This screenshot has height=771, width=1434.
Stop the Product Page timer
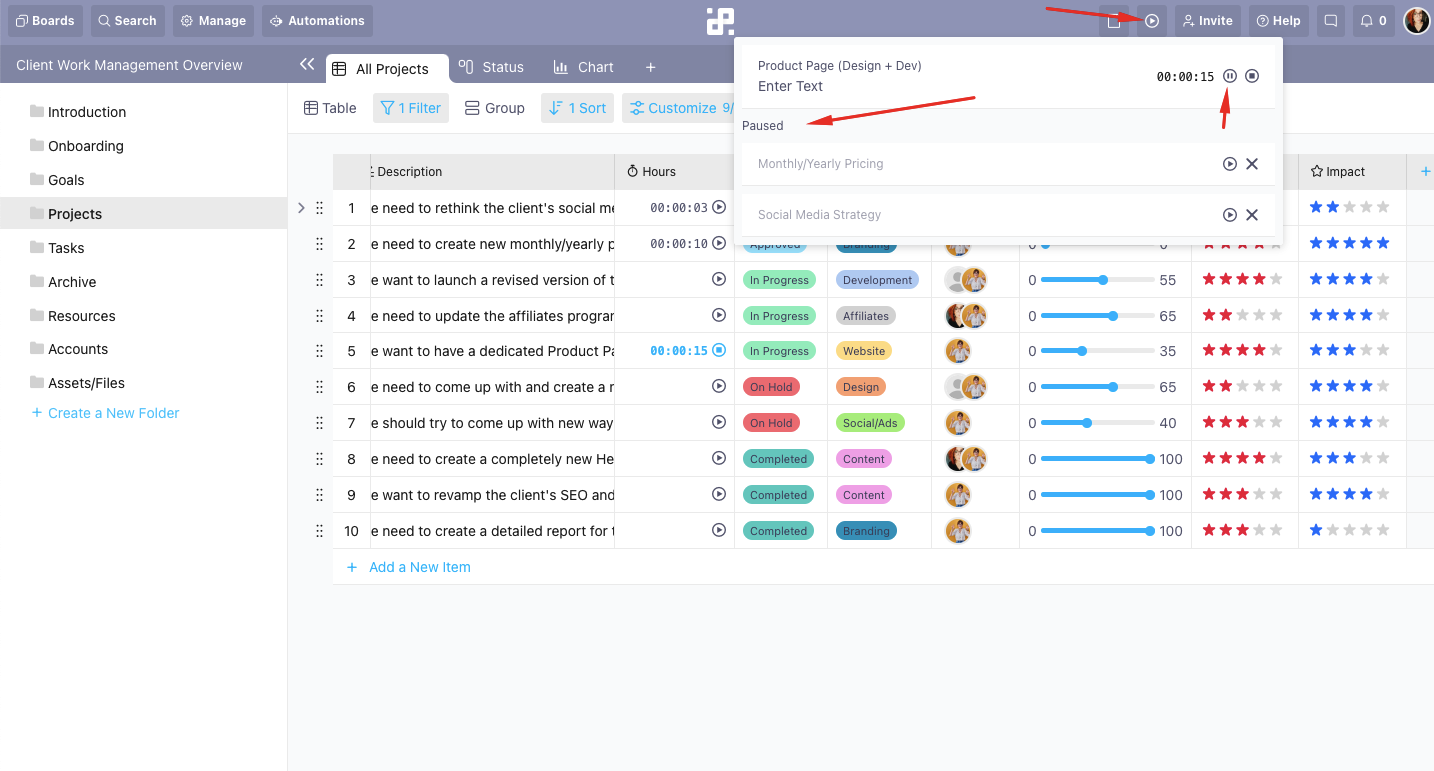tap(1252, 75)
